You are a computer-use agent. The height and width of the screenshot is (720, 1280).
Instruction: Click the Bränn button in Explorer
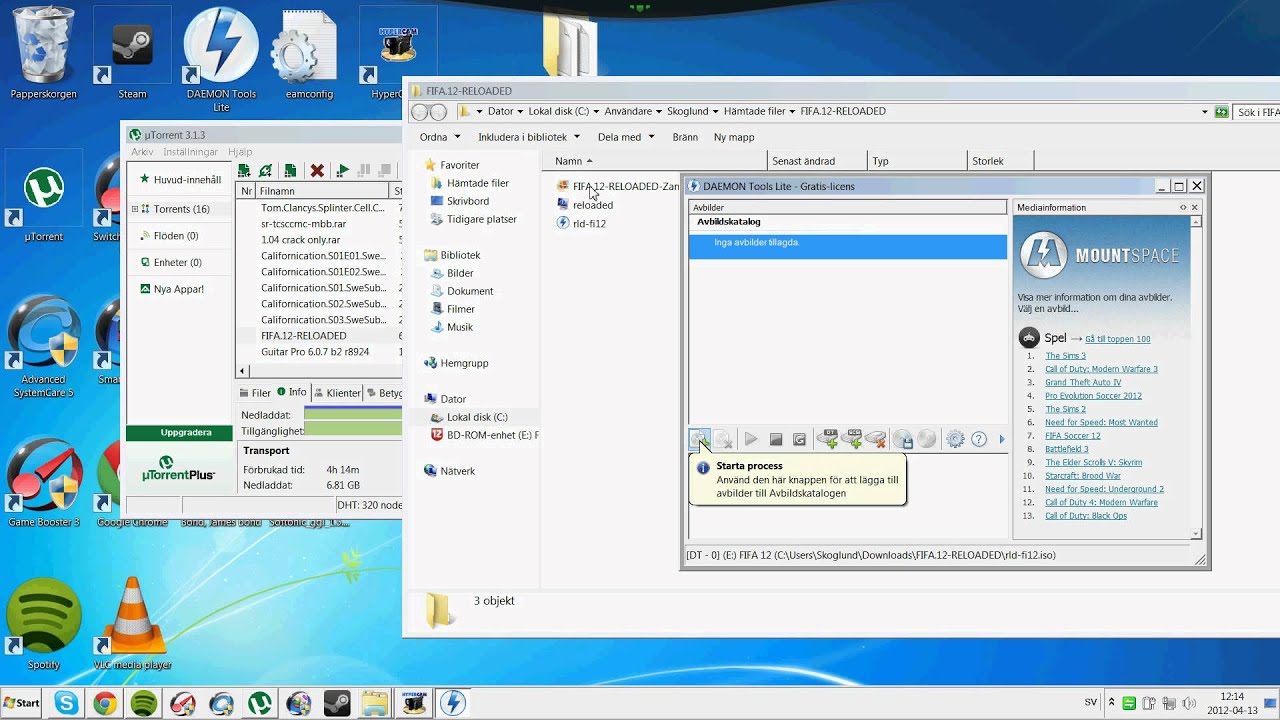(x=685, y=137)
